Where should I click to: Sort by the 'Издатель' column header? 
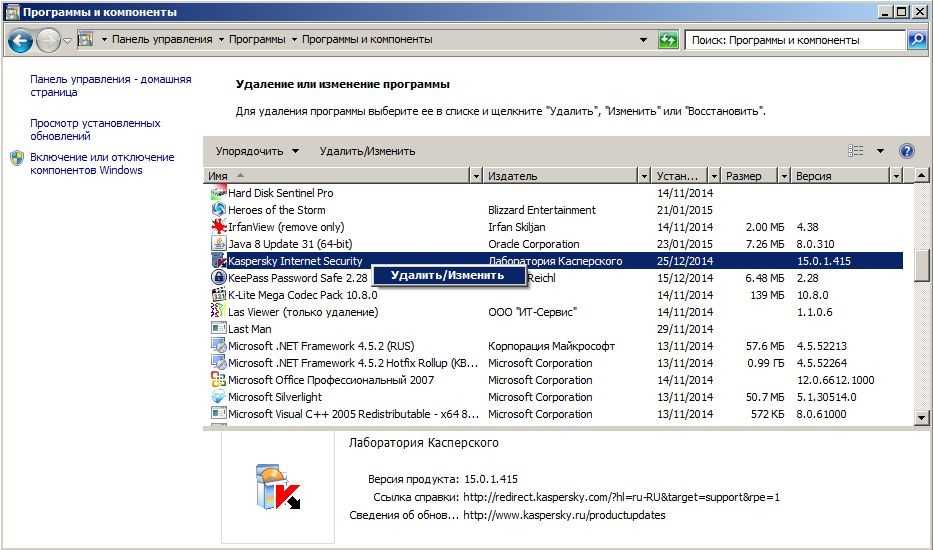(561, 176)
